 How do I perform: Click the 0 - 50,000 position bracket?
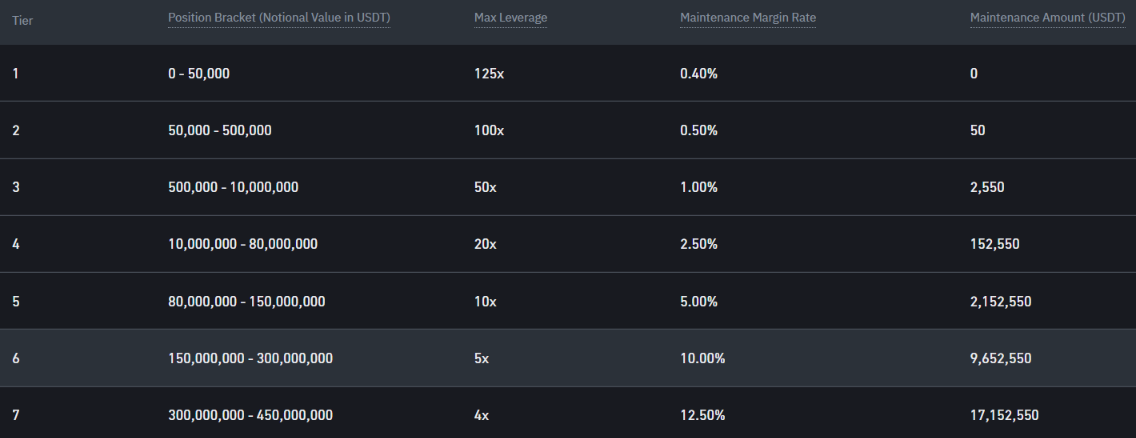[198, 73]
